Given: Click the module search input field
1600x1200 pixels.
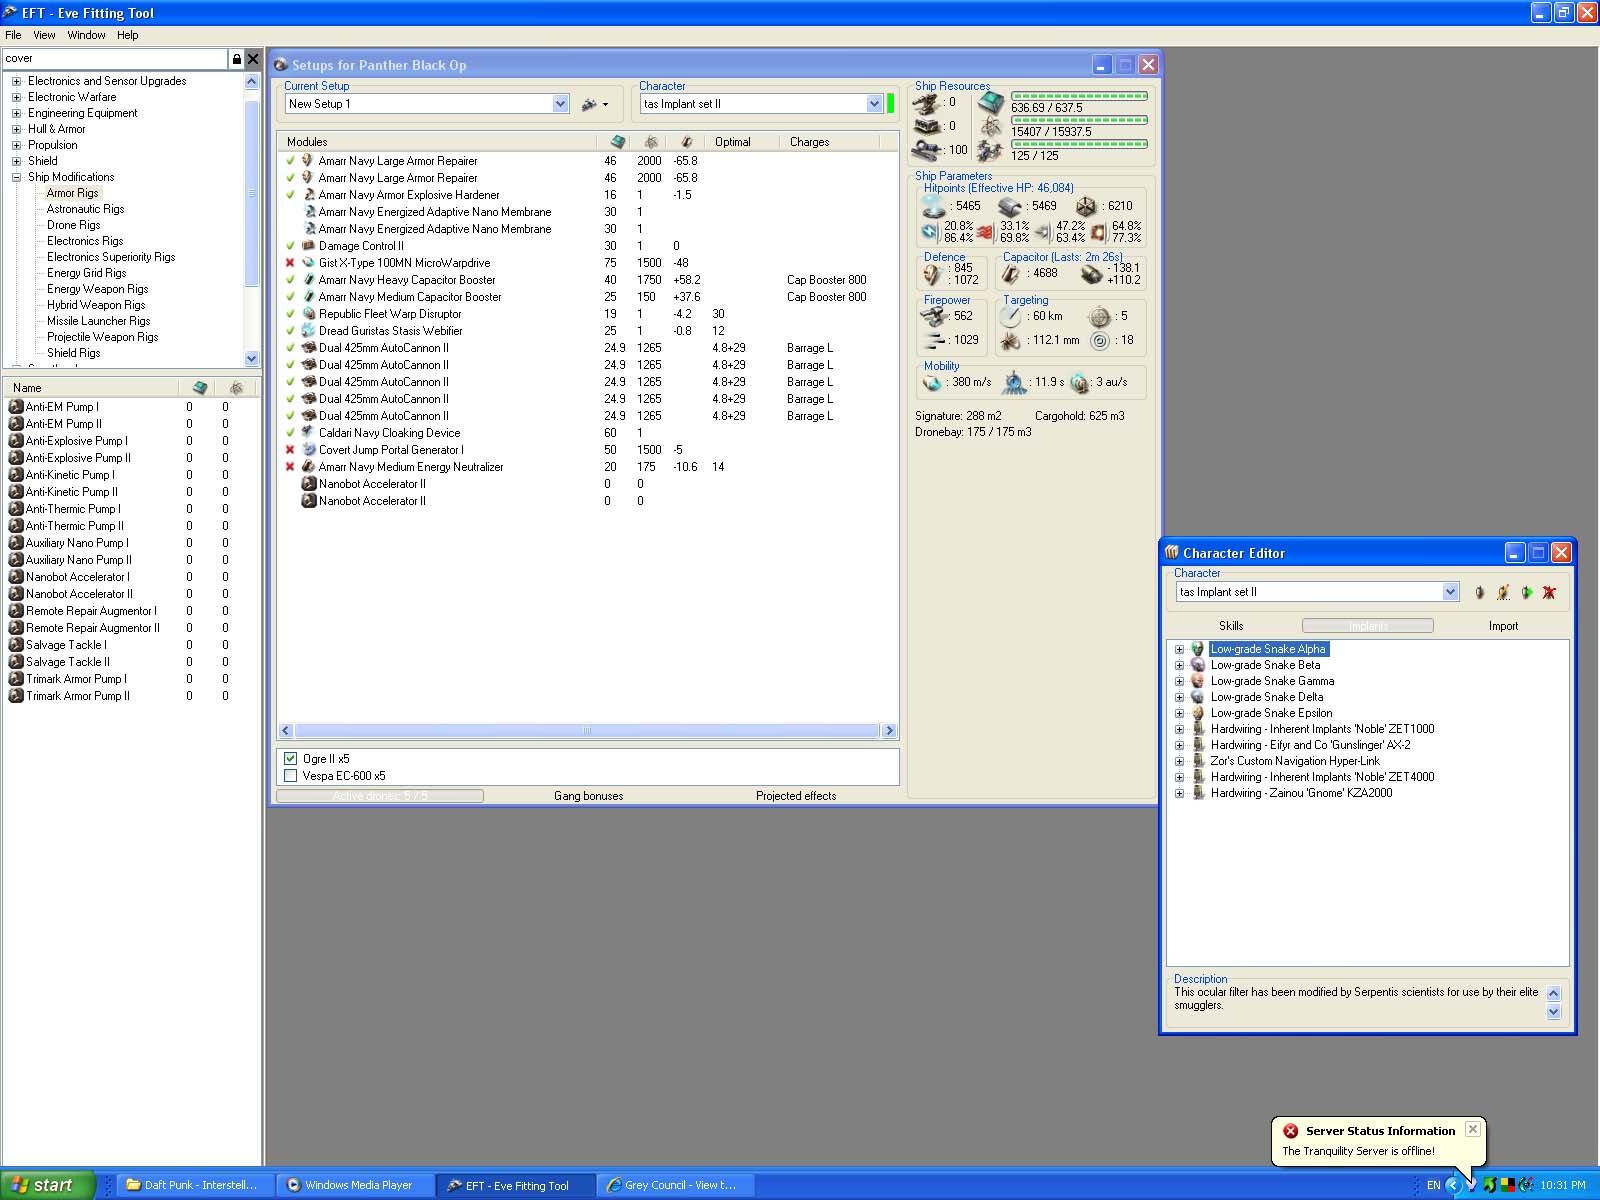Looking at the screenshot, I should pos(115,59).
